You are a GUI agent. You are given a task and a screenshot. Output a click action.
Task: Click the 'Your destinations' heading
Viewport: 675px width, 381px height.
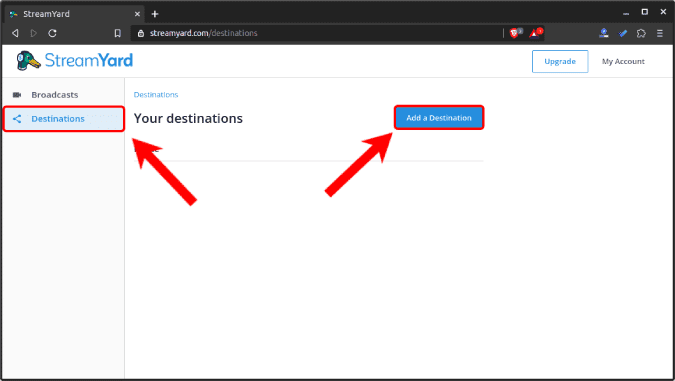point(188,118)
